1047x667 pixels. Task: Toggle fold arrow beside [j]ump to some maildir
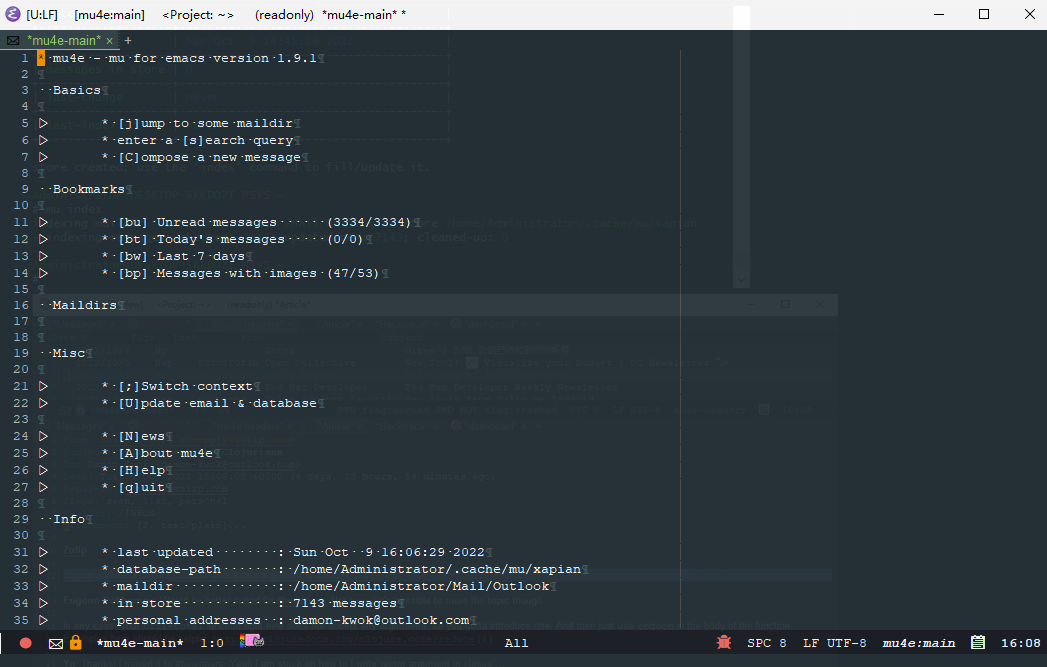[x=43, y=123]
